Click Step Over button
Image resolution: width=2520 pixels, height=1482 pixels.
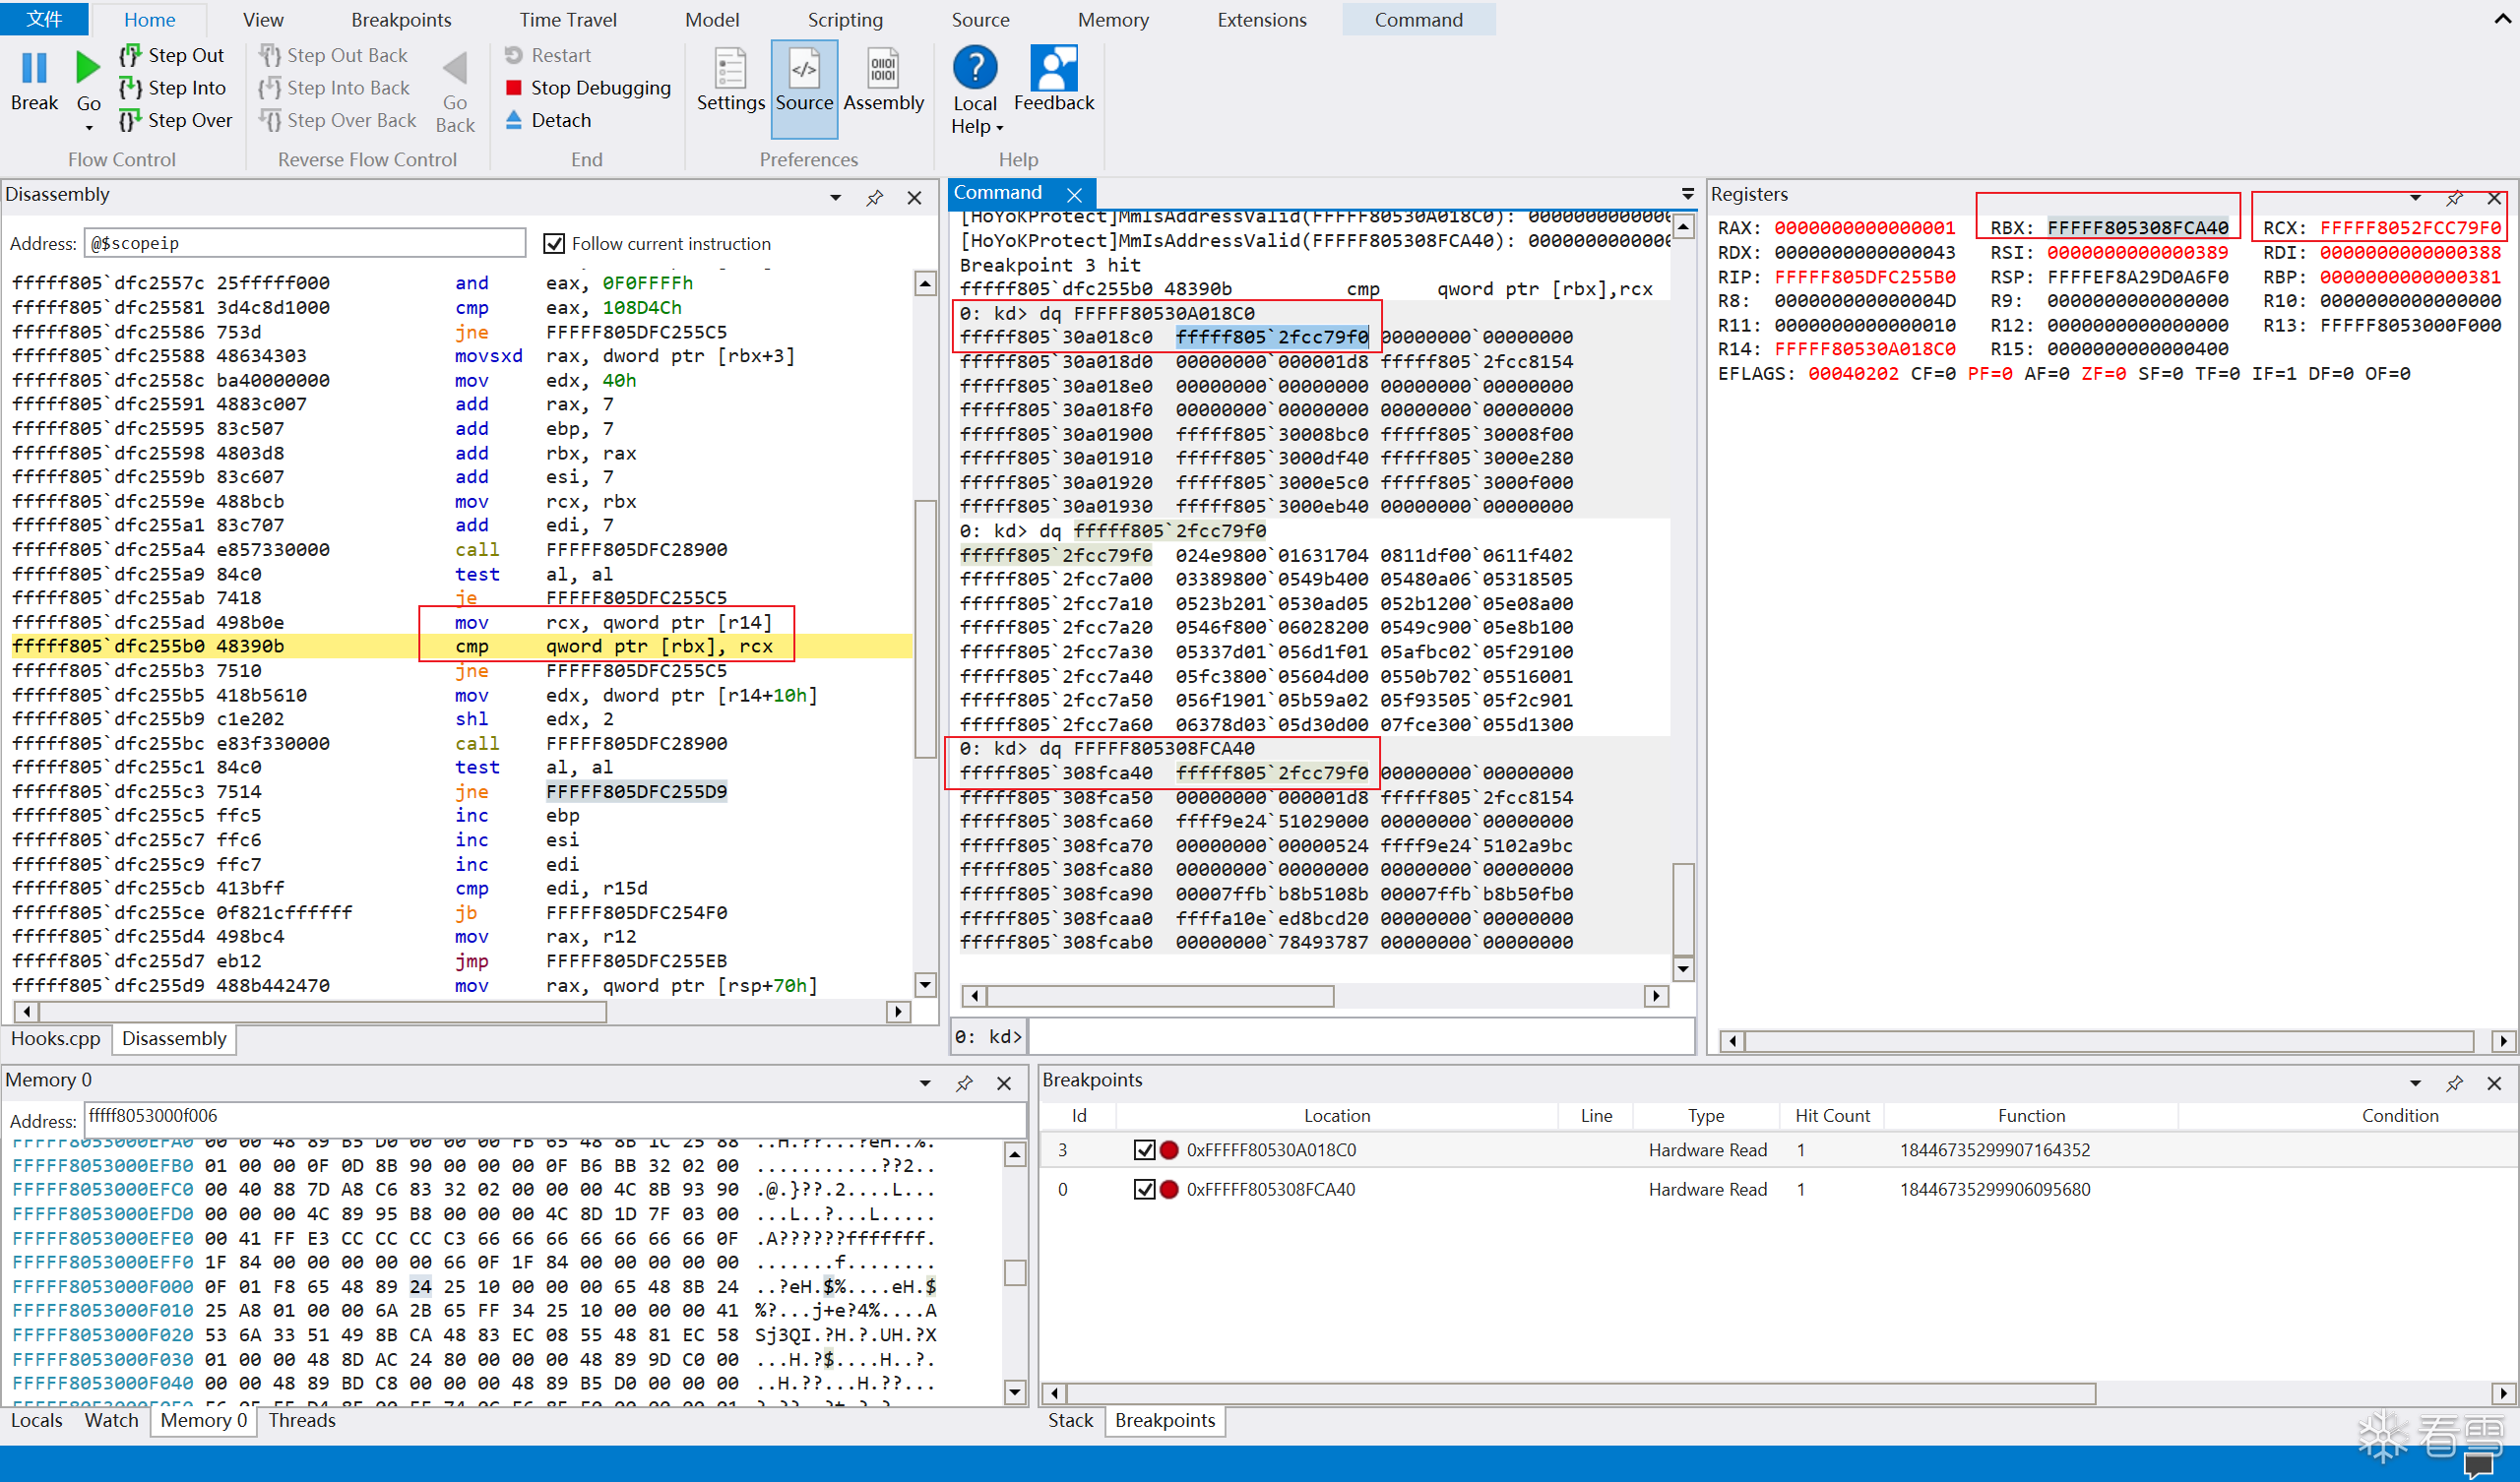pos(176,120)
